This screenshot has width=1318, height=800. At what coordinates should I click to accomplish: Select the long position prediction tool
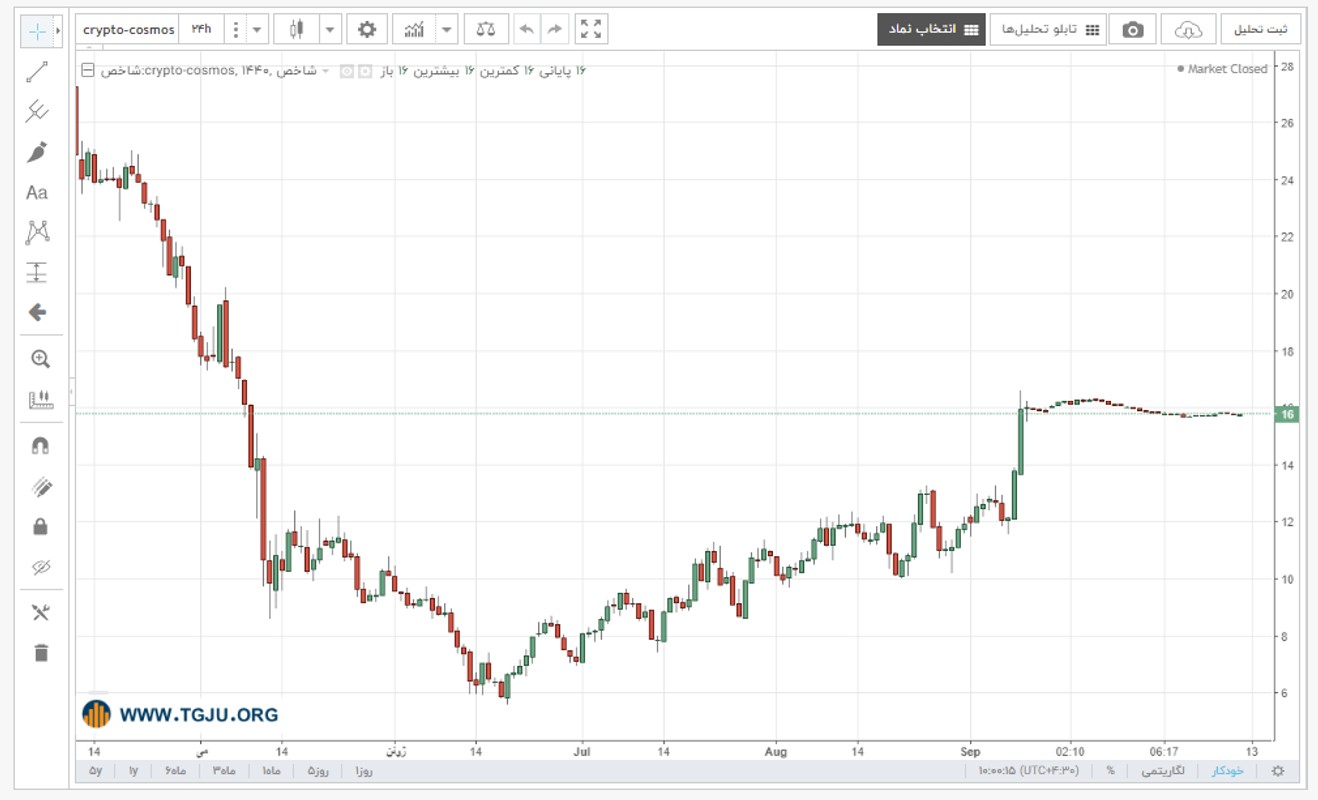coord(37,272)
